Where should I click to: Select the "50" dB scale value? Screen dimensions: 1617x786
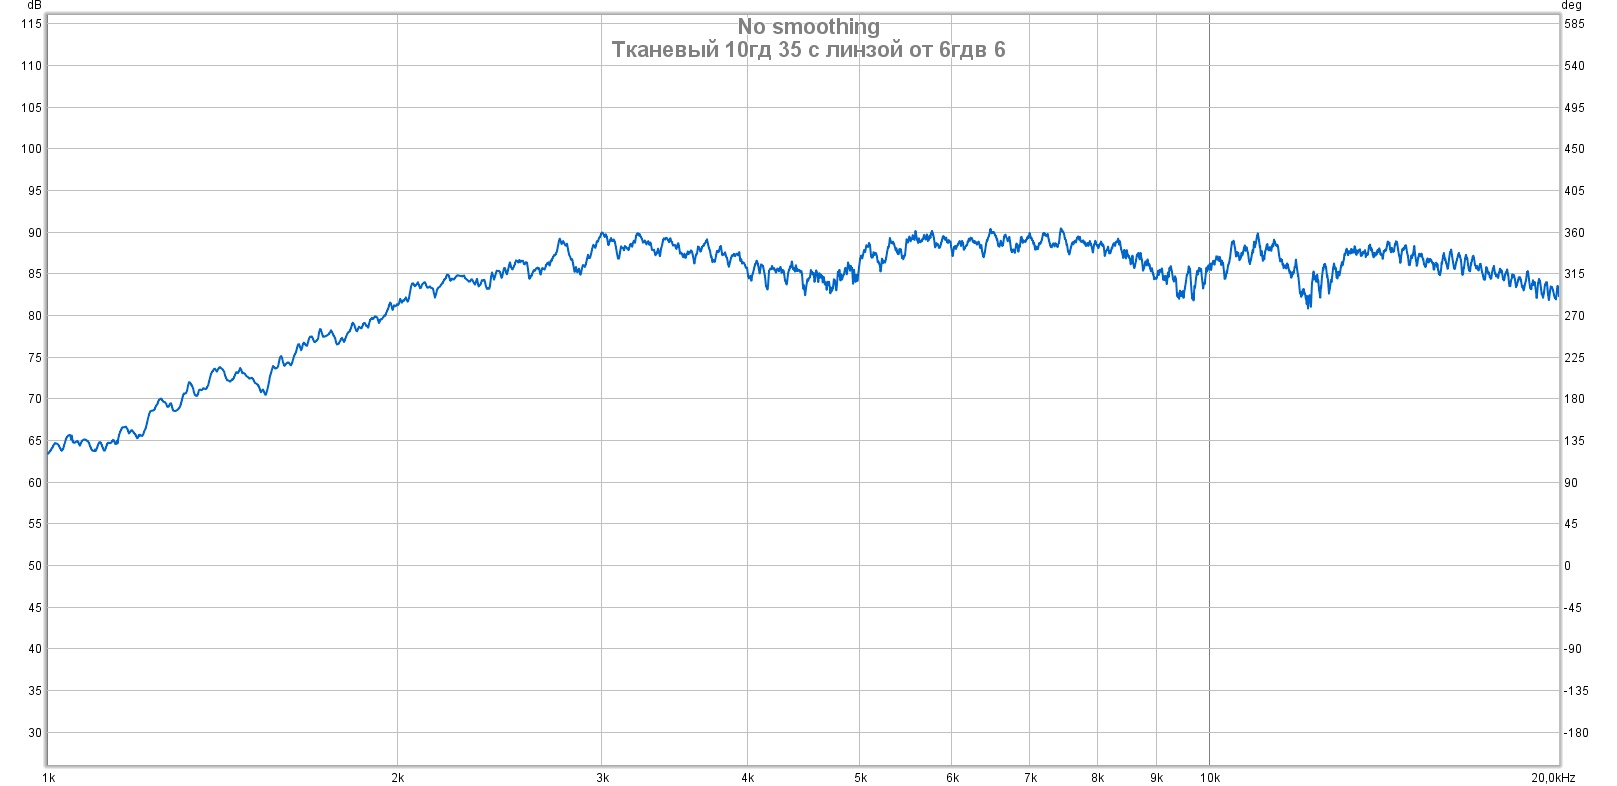pos(35,566)
